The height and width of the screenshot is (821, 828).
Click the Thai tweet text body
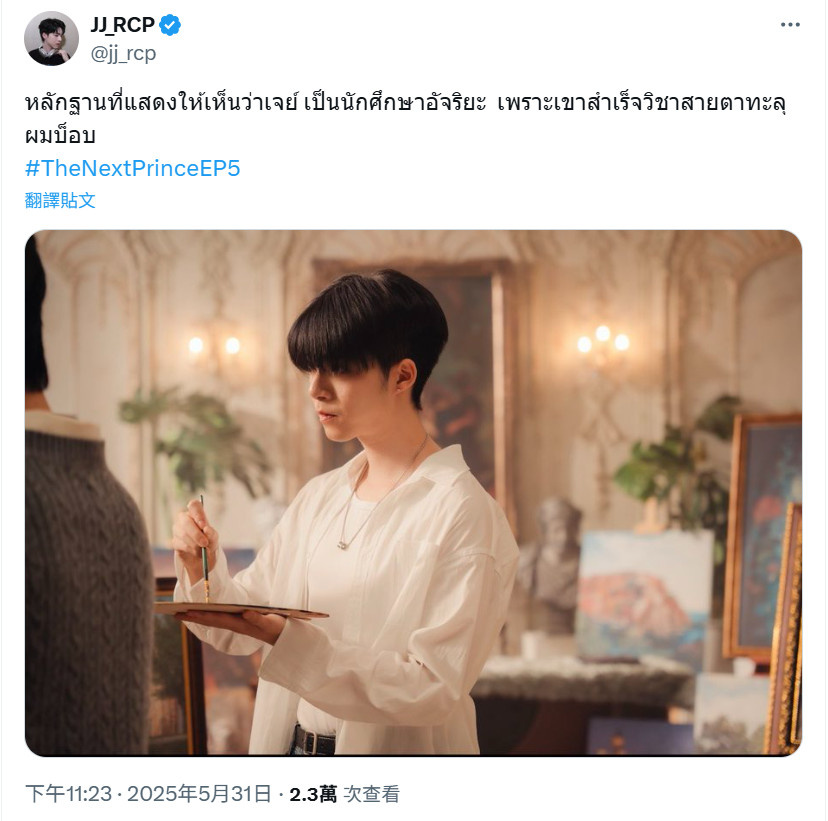point(406,119)
